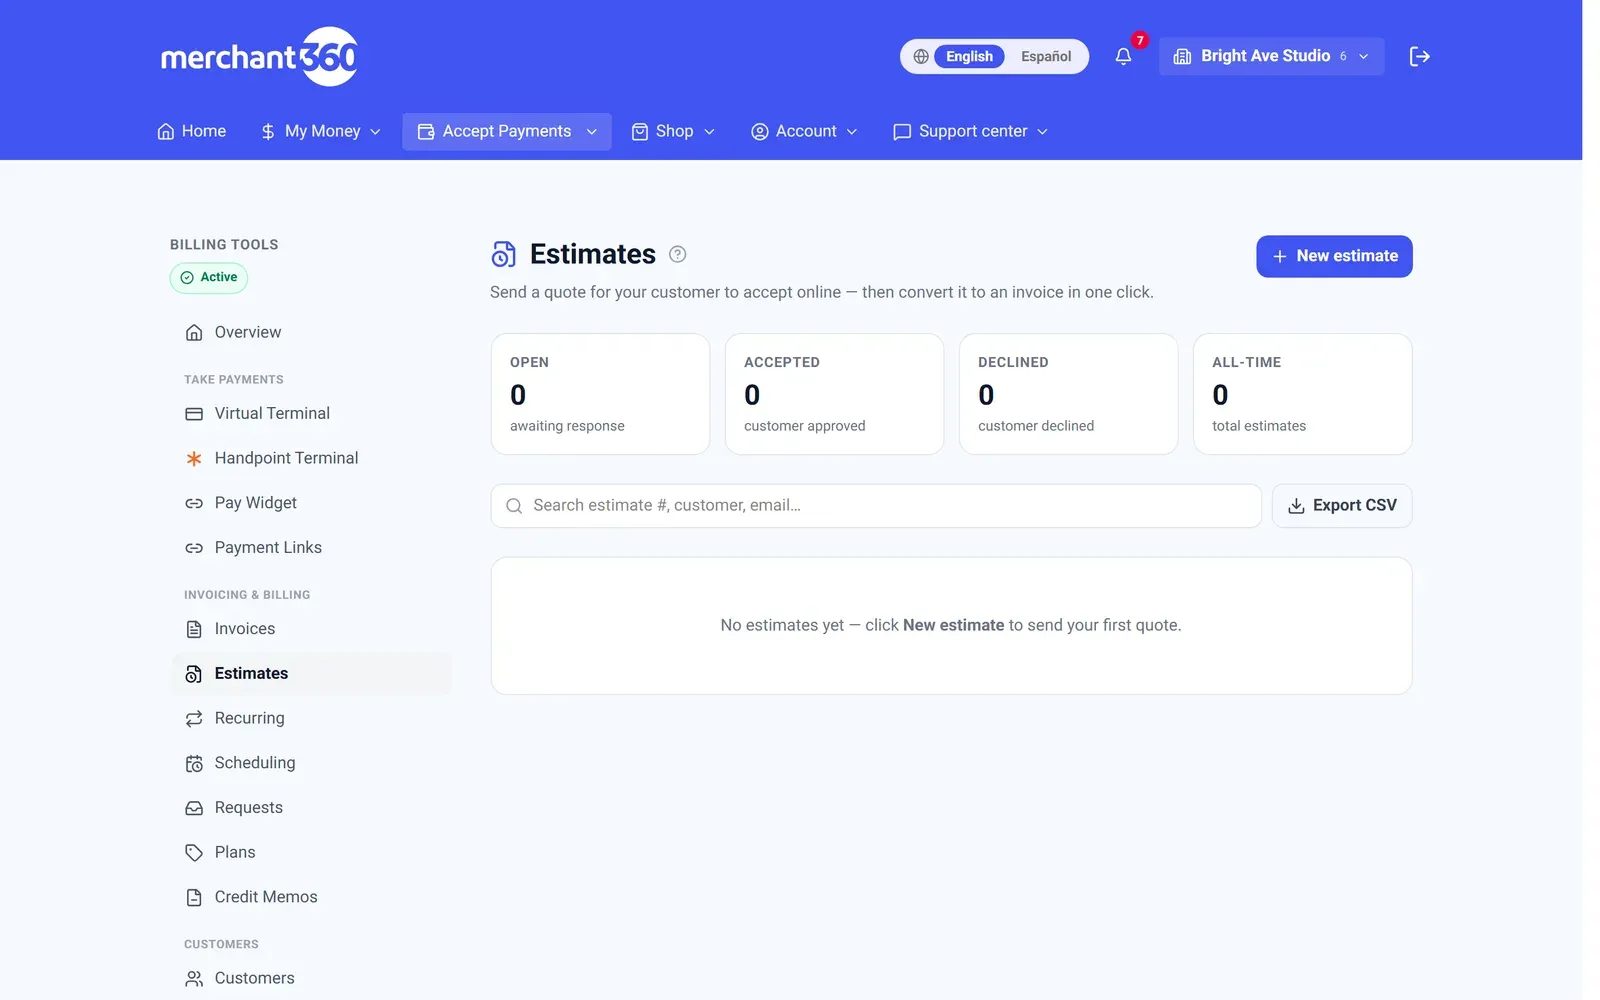Open the Scheduling sidebar item
The height and width of the screenshot is (1000, 1600).
[x=312, y=764]
